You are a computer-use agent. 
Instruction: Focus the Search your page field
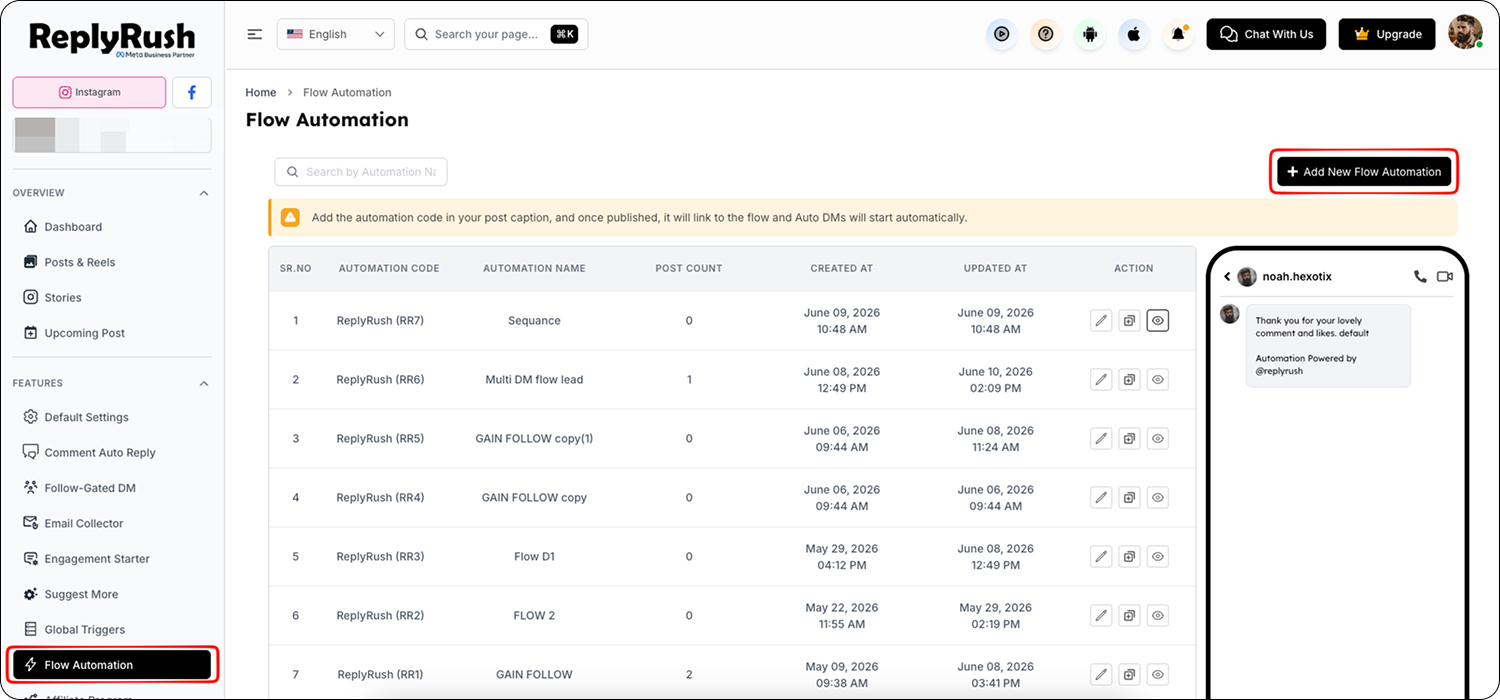click(496, 34)
